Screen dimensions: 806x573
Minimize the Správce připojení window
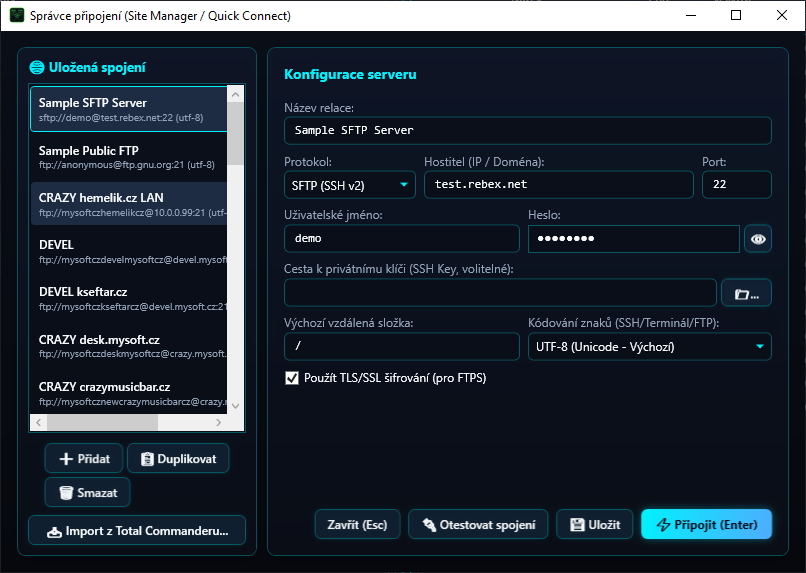point(691,15)
